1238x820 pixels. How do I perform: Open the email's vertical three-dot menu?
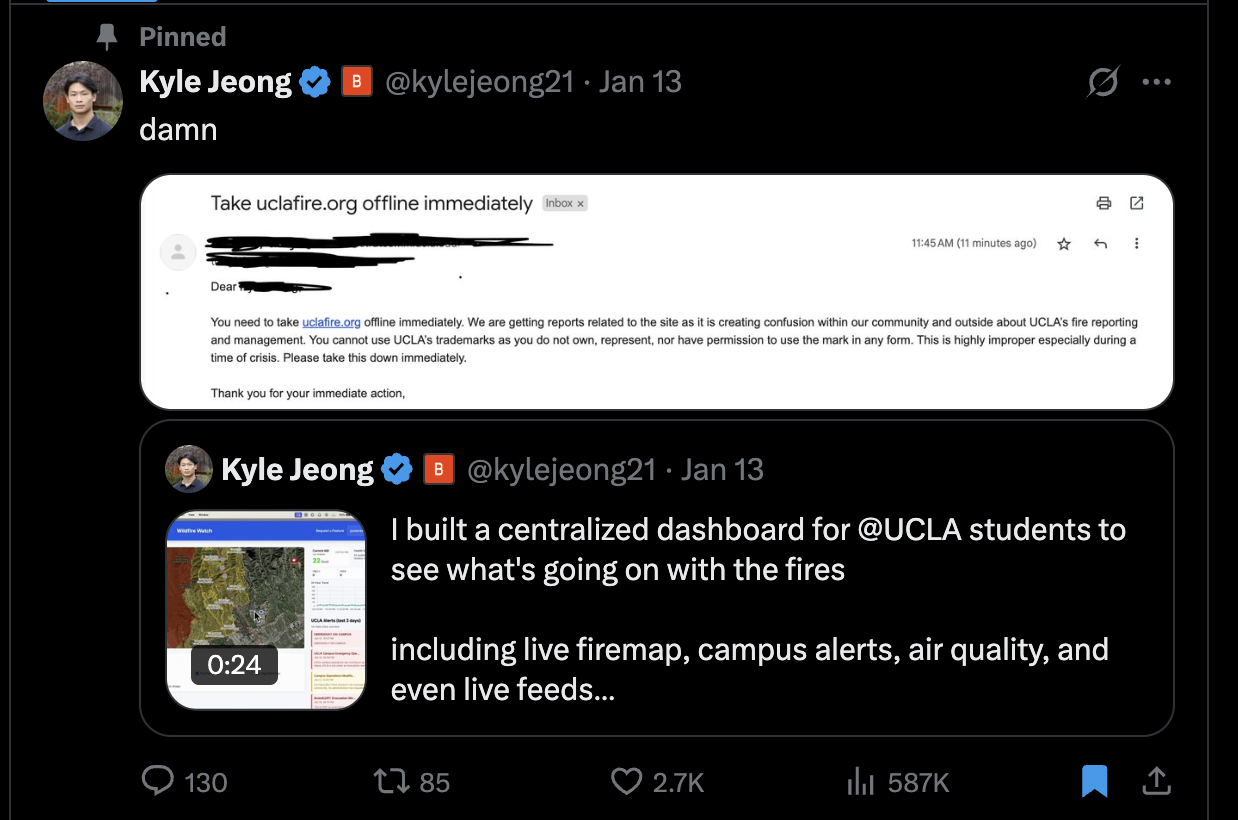pyautogui.click(x=1136, y=243)
